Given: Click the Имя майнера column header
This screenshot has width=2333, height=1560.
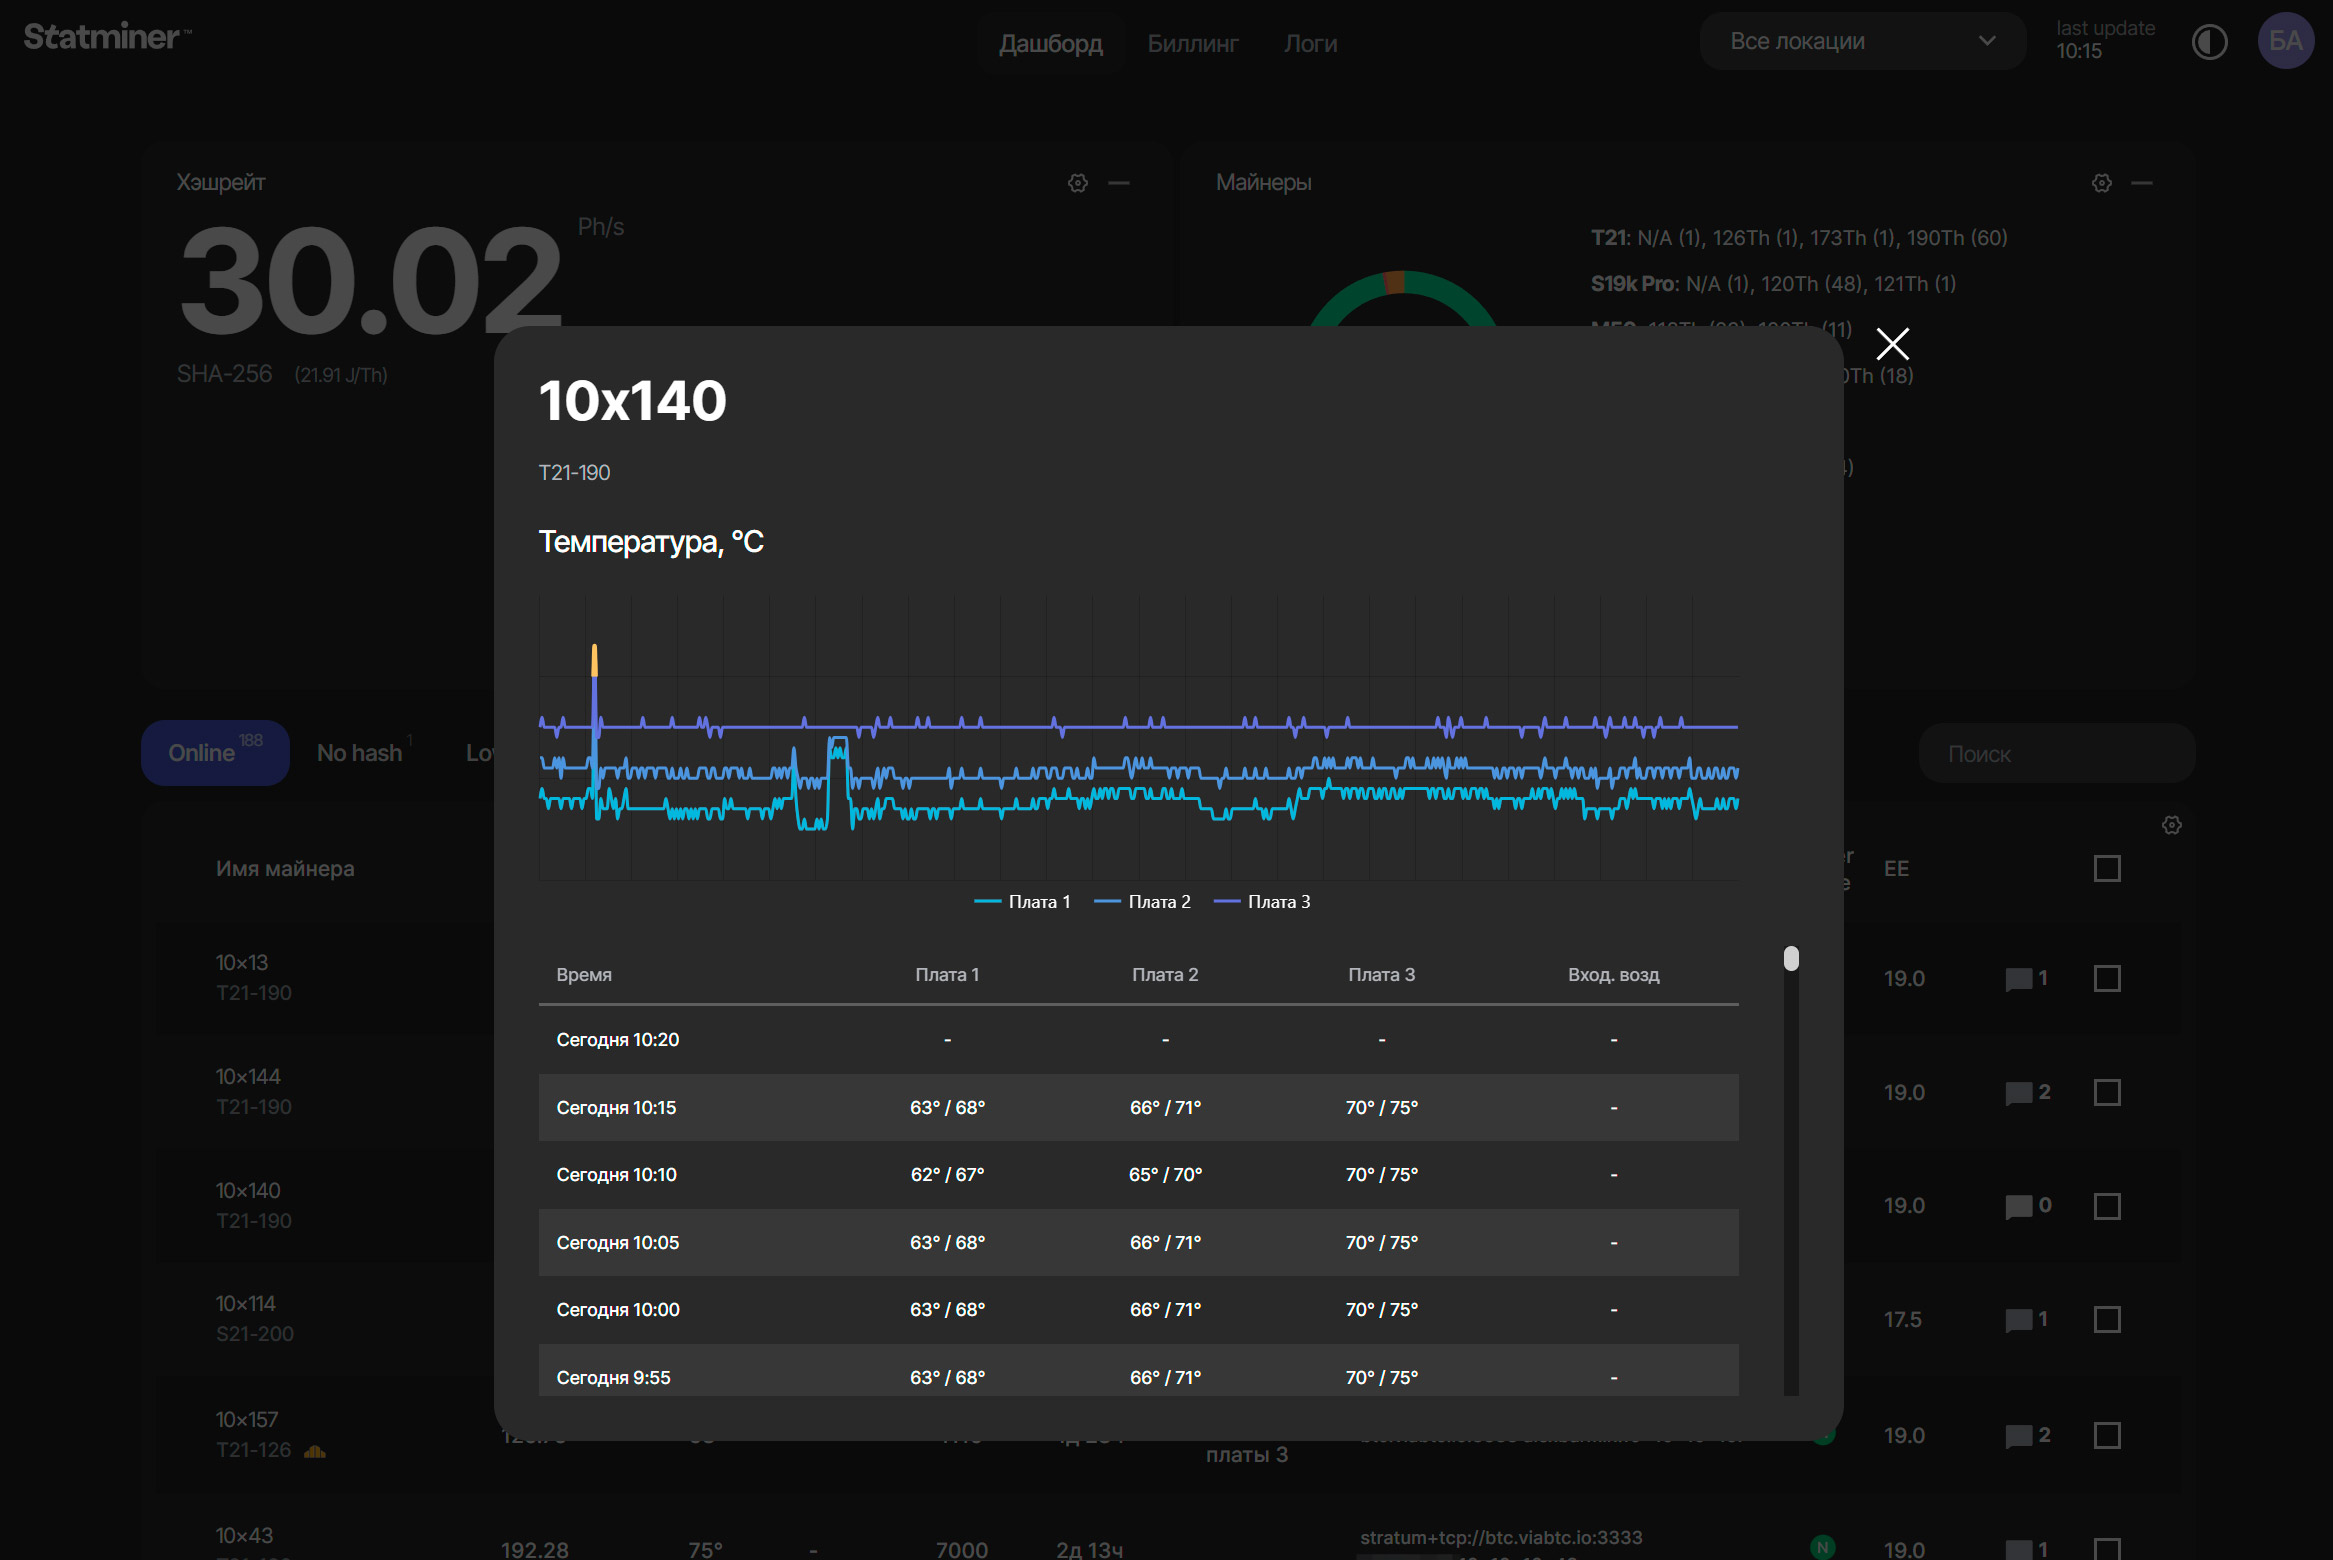Looking at the screenshot, I should [x=285, y=869].
